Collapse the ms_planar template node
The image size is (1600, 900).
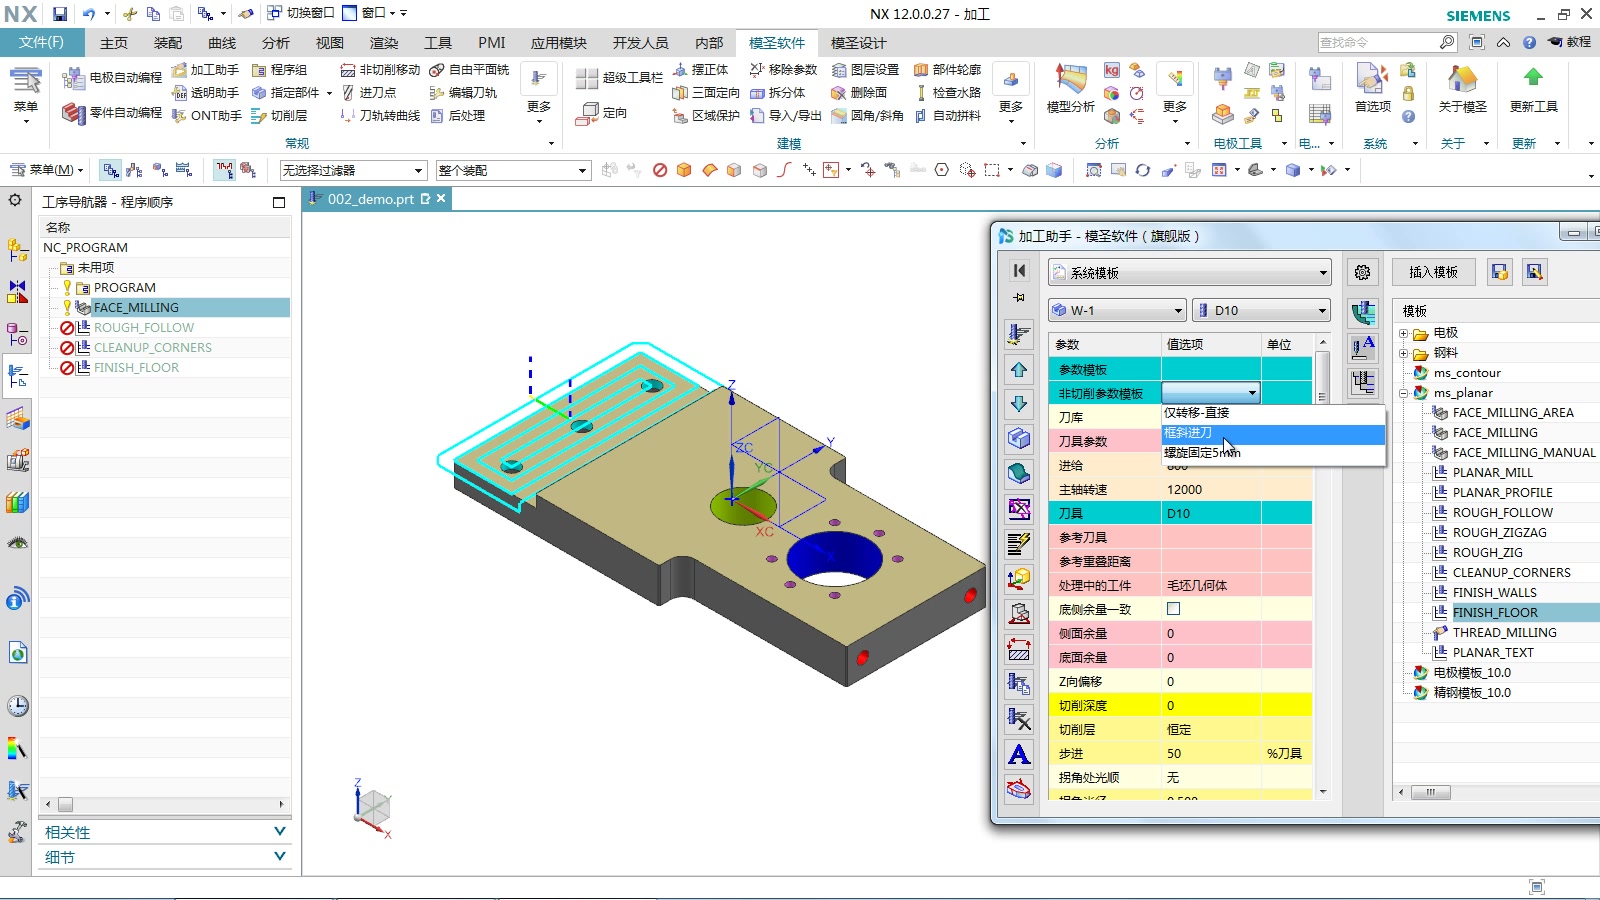click(1404, 393)
